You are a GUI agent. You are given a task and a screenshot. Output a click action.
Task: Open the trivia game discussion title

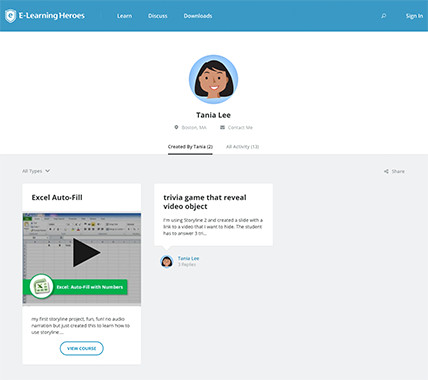pyautogui.click(x=205, y=202)
